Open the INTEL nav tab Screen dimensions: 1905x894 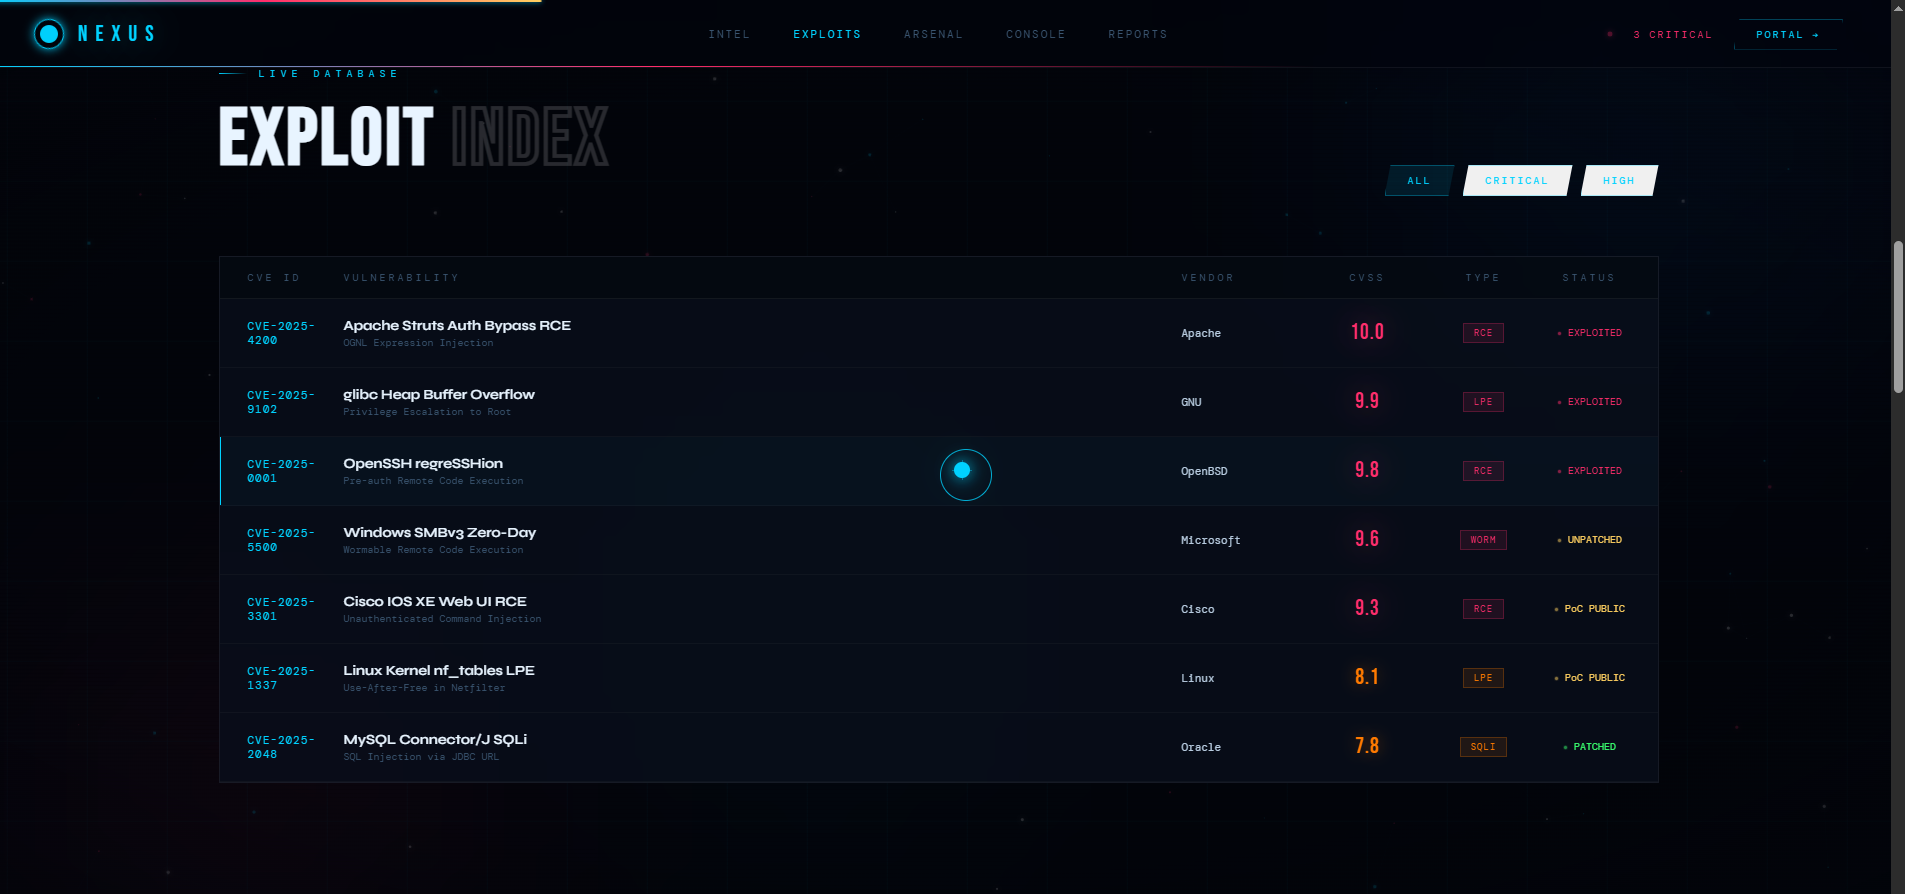729,35
